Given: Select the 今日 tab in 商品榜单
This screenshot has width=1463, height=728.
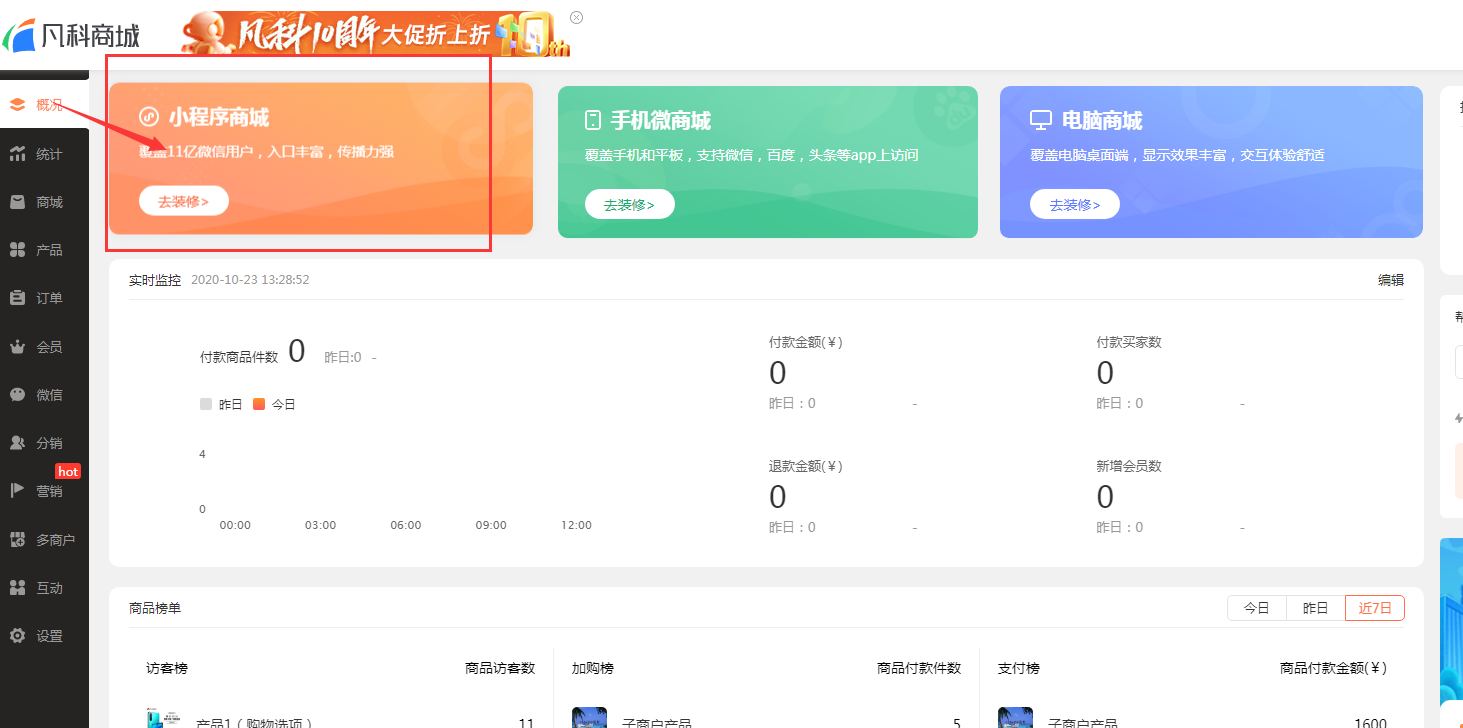Looking at the screenshot, I should coord(1257,608).
